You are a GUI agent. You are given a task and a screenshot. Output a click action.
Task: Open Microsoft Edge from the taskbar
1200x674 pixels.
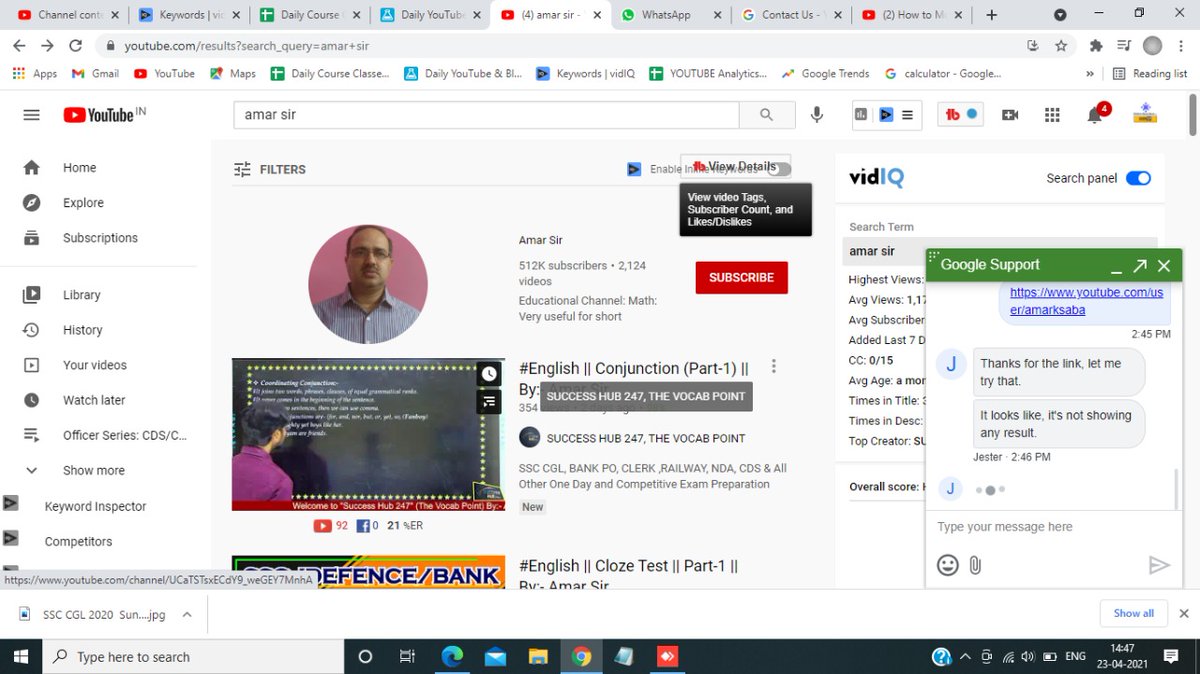453,657
